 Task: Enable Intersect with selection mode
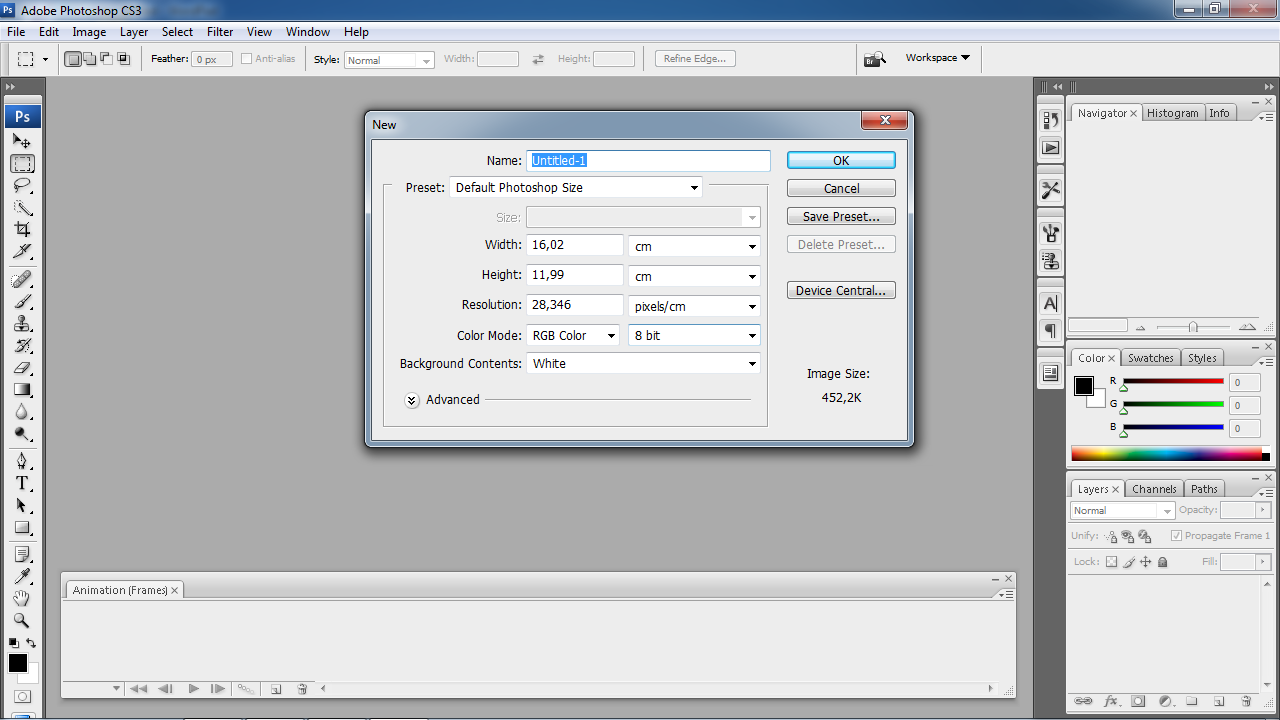(x=124, y=59)
